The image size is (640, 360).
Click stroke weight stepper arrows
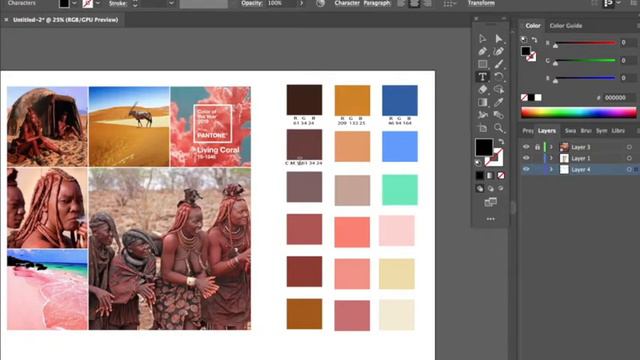coord(135,3)
